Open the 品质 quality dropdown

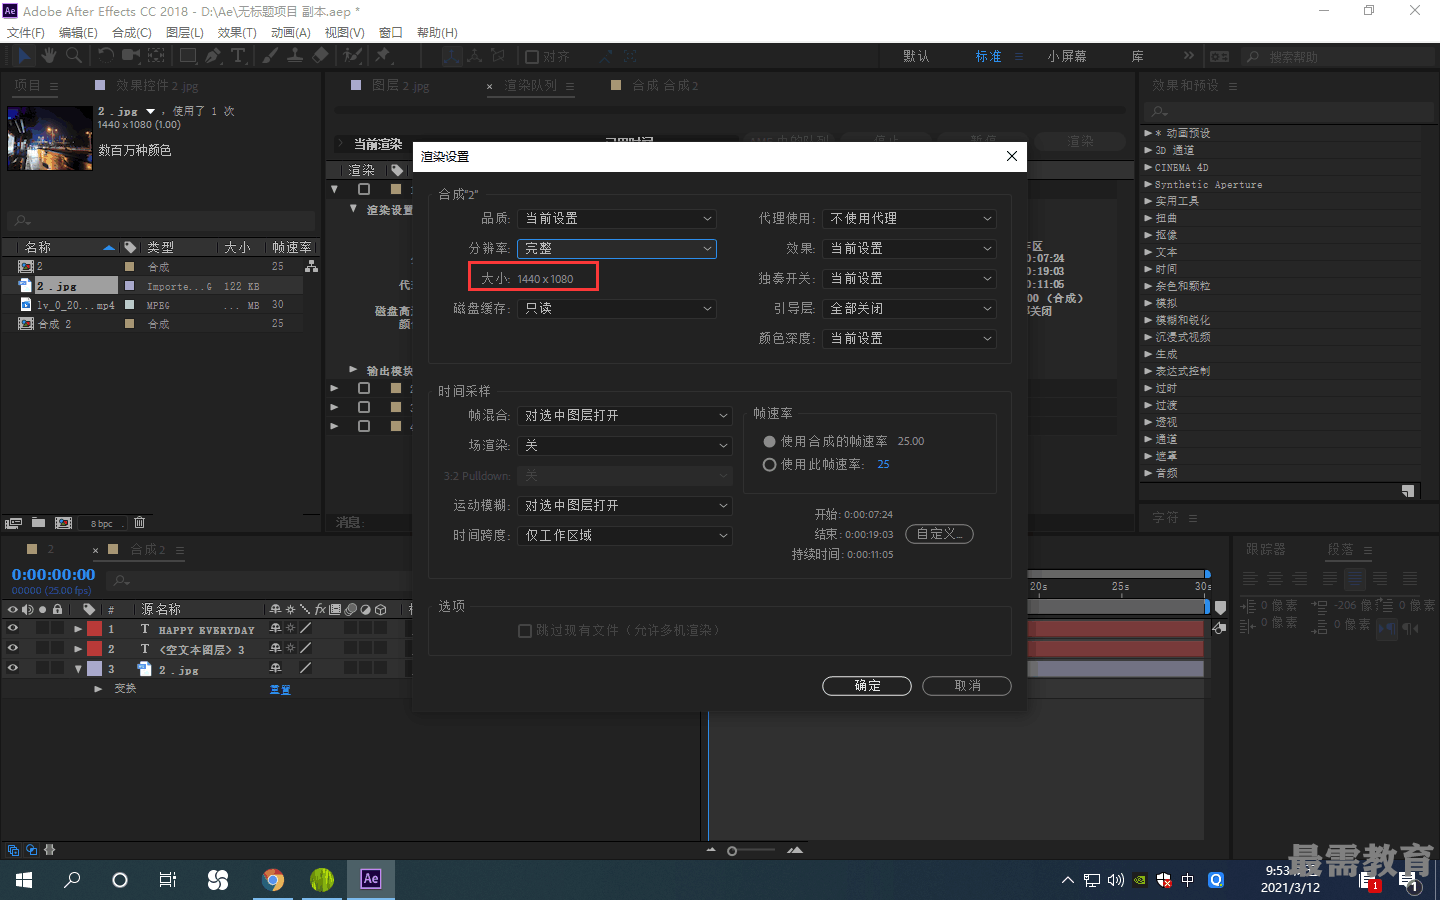[617, 218]
